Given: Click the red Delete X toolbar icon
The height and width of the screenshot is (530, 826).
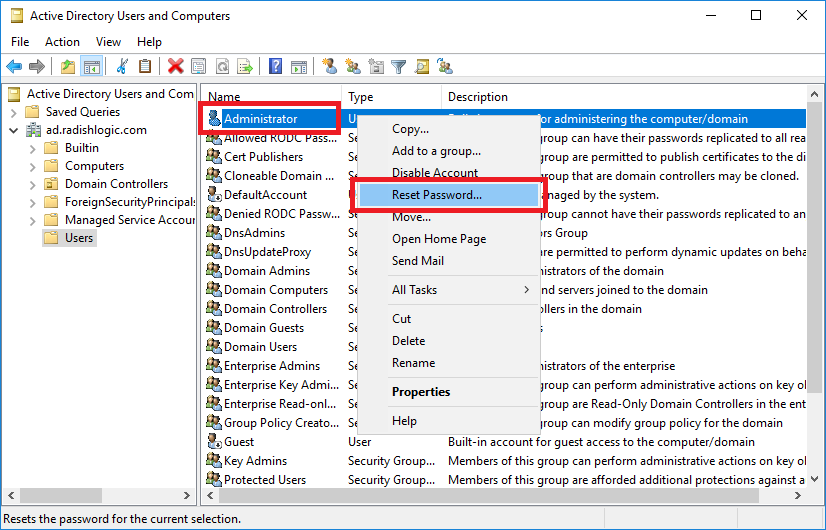Looking at the screenshot, I should [x=175, y=66].
